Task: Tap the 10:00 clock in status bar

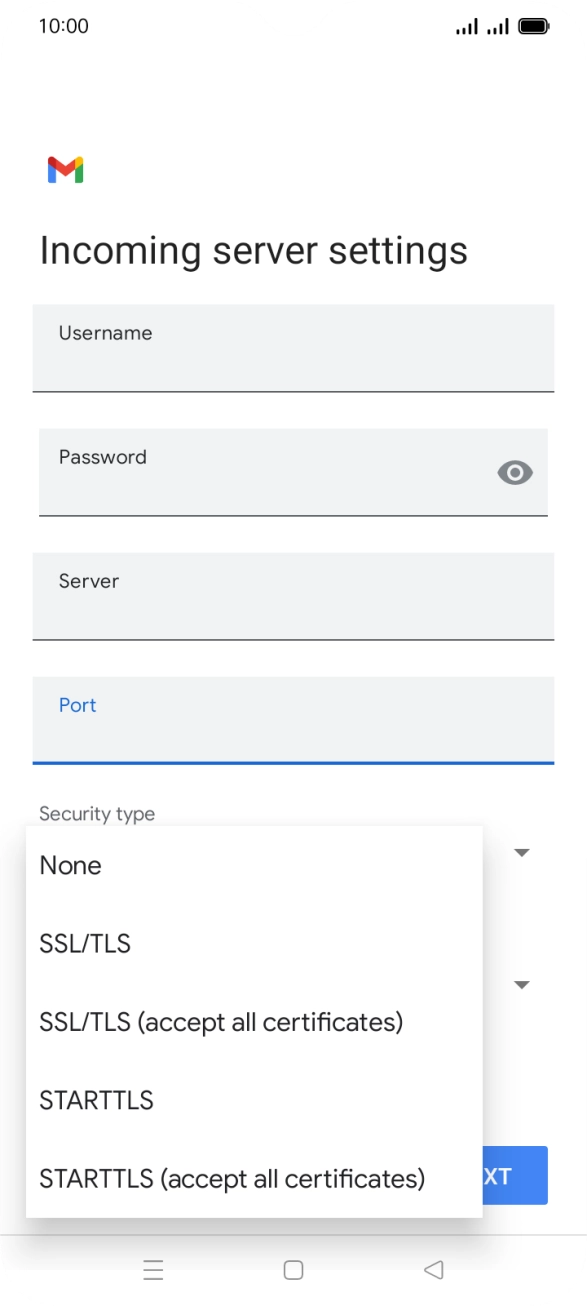Action: [64, 27]
